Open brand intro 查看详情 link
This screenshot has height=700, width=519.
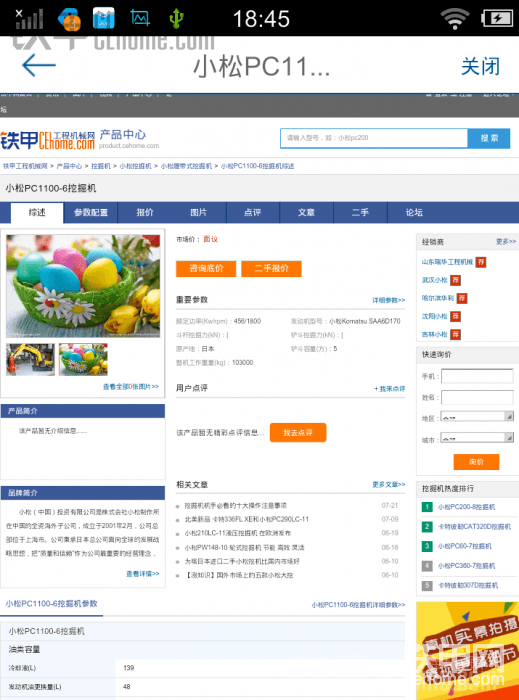point(143,574)
